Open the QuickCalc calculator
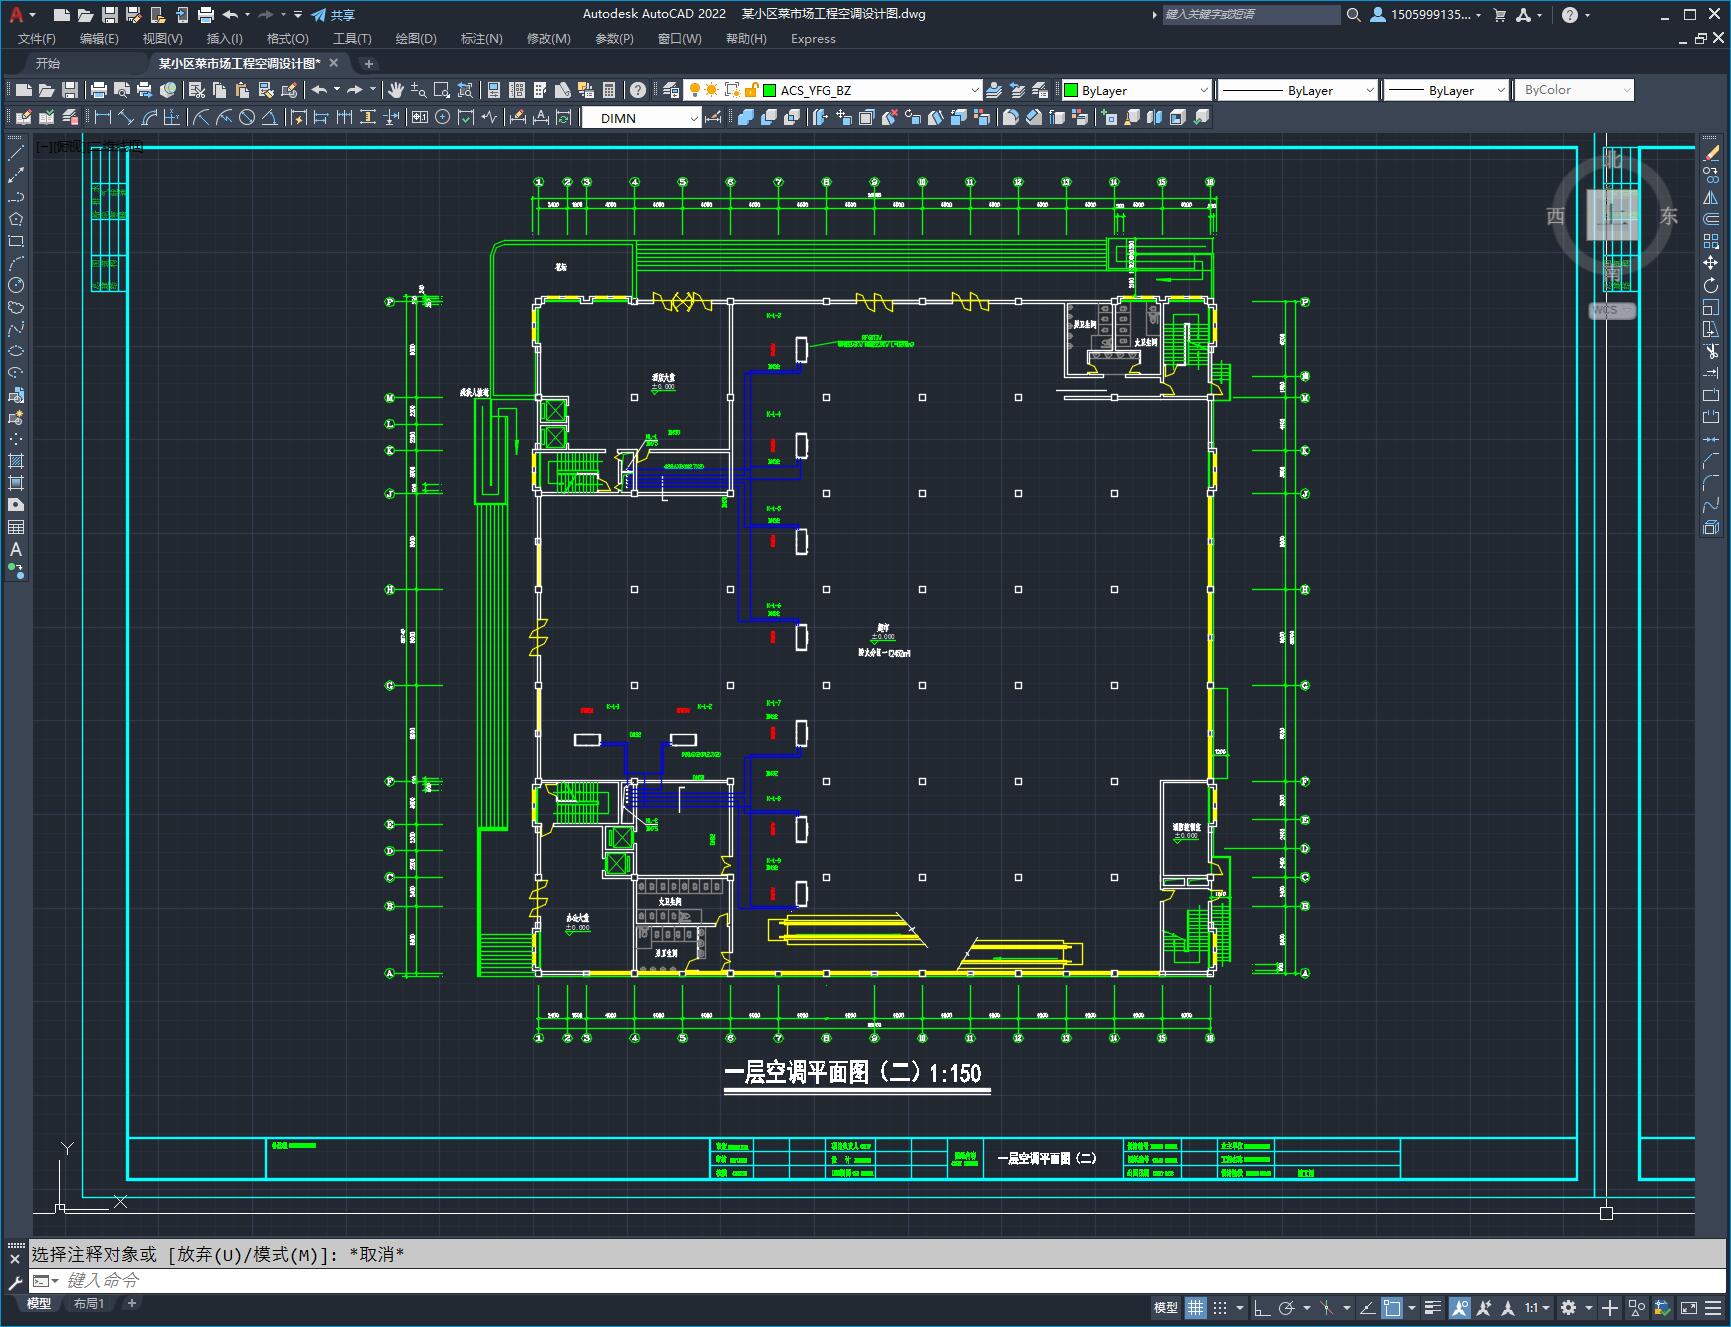 (610, 90)
